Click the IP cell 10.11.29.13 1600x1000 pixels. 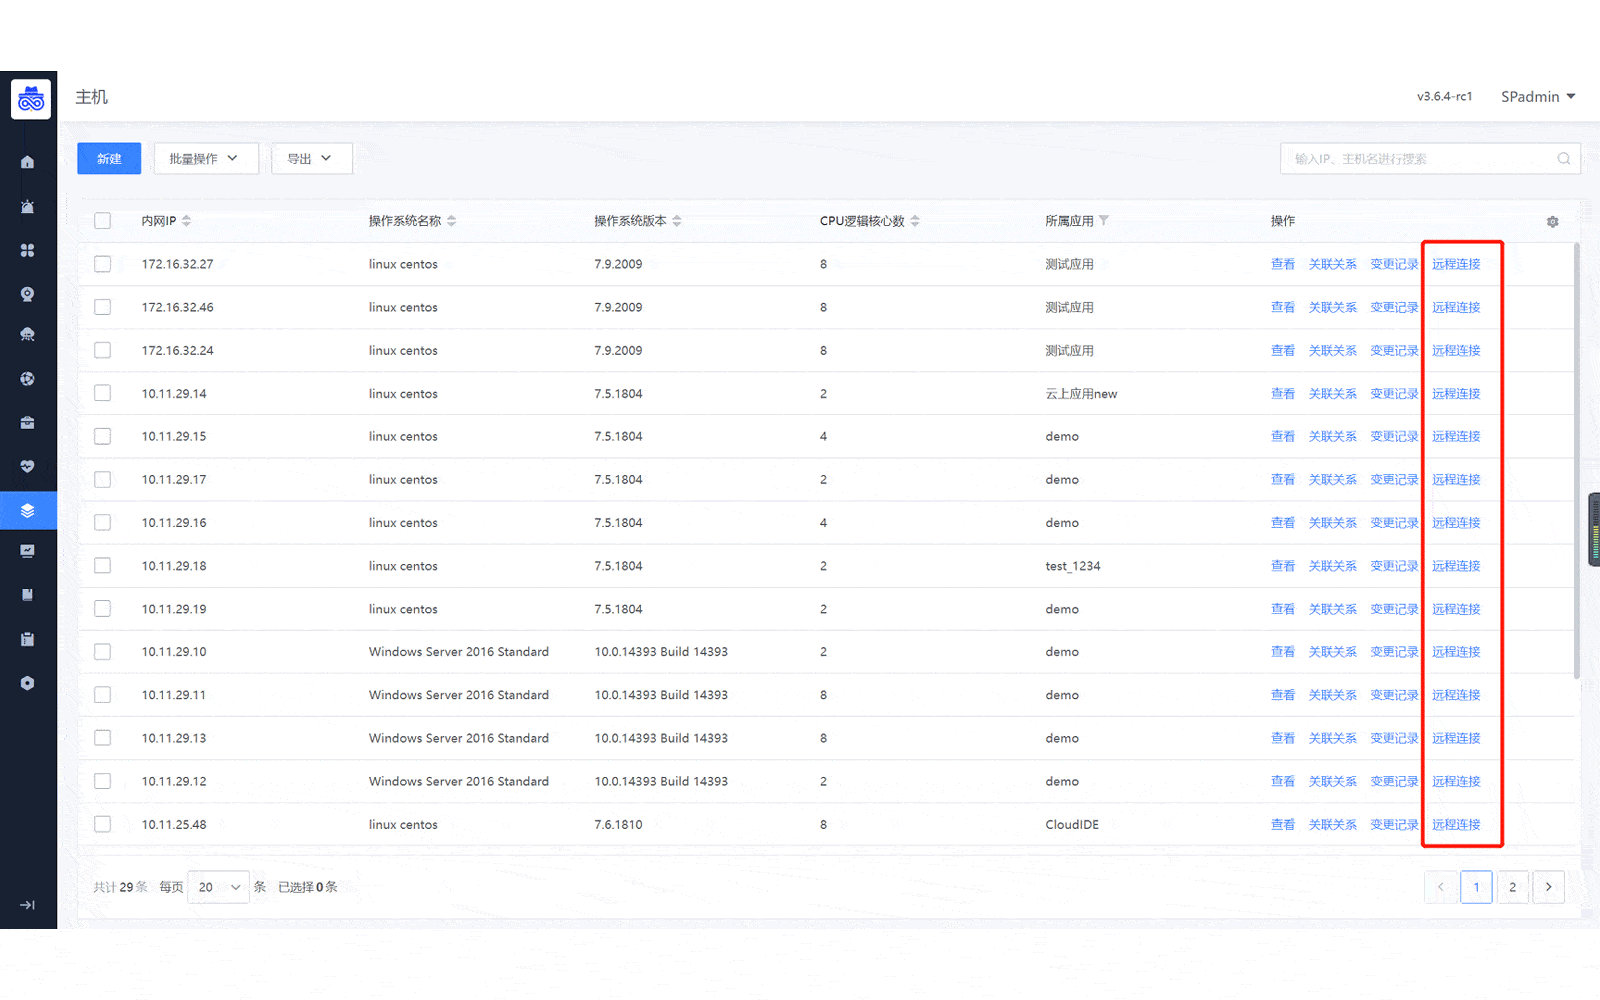pos(174,738)
